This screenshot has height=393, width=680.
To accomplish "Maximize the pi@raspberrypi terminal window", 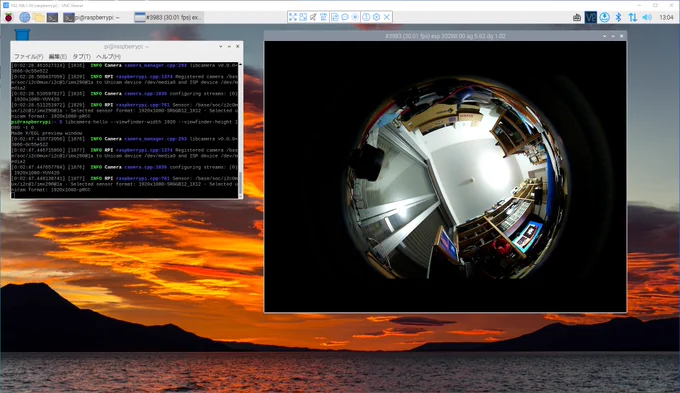I will pos(229,46).
